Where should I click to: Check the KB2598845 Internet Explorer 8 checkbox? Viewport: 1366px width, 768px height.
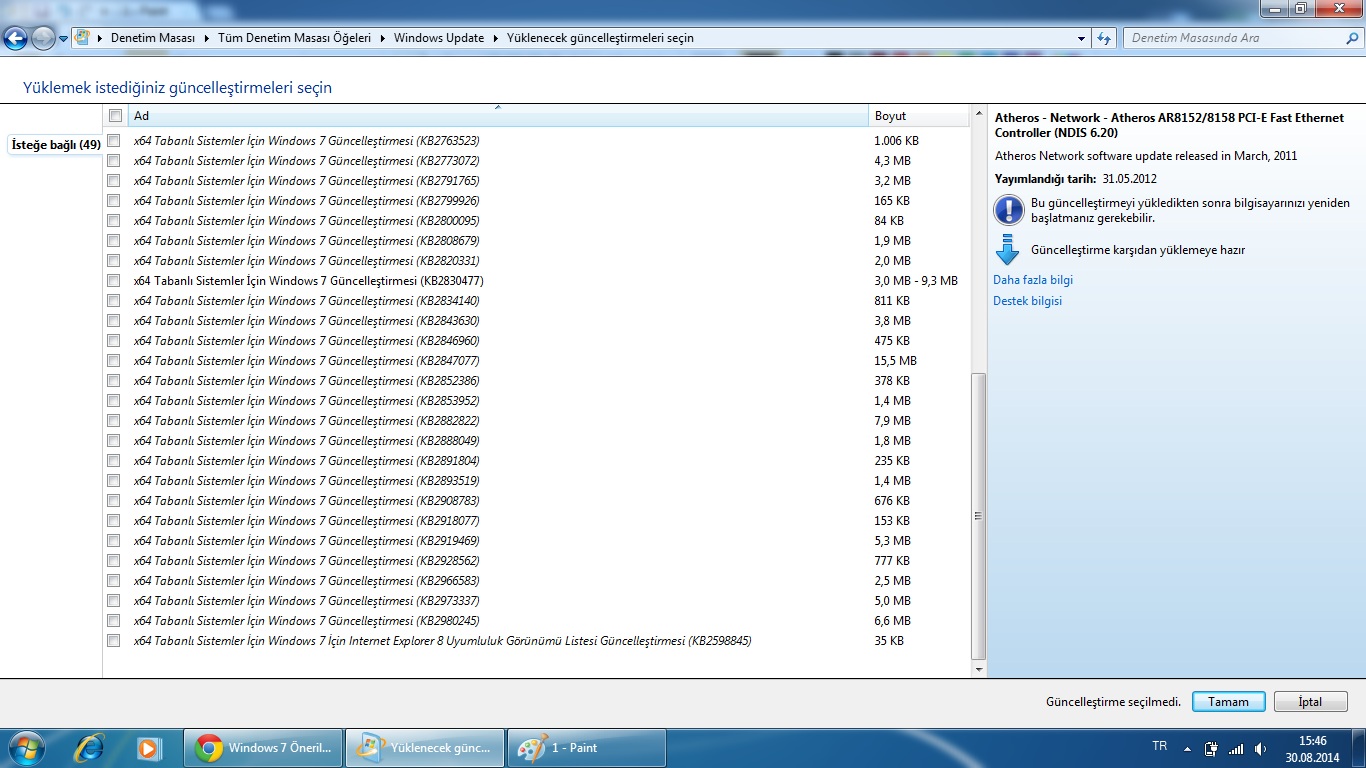[x=114, y=640]
